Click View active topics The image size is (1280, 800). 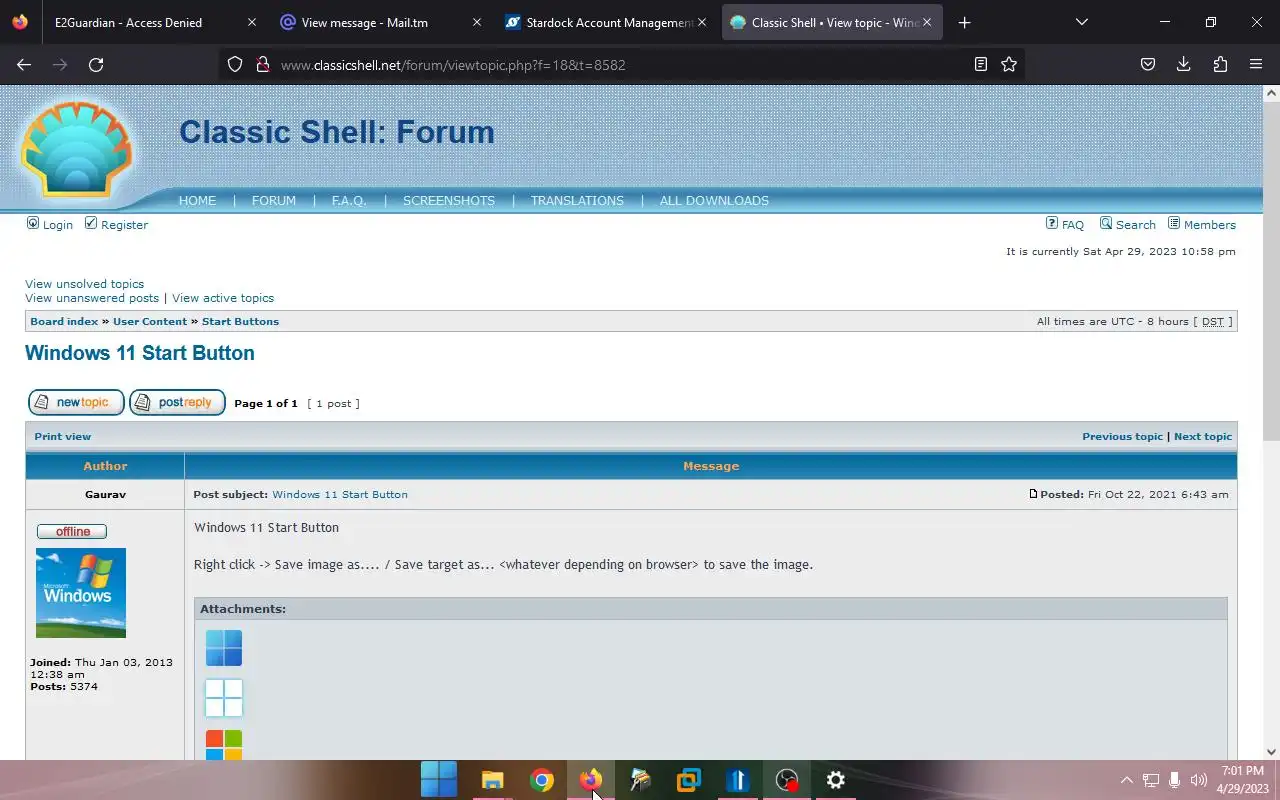coord(223,298)
